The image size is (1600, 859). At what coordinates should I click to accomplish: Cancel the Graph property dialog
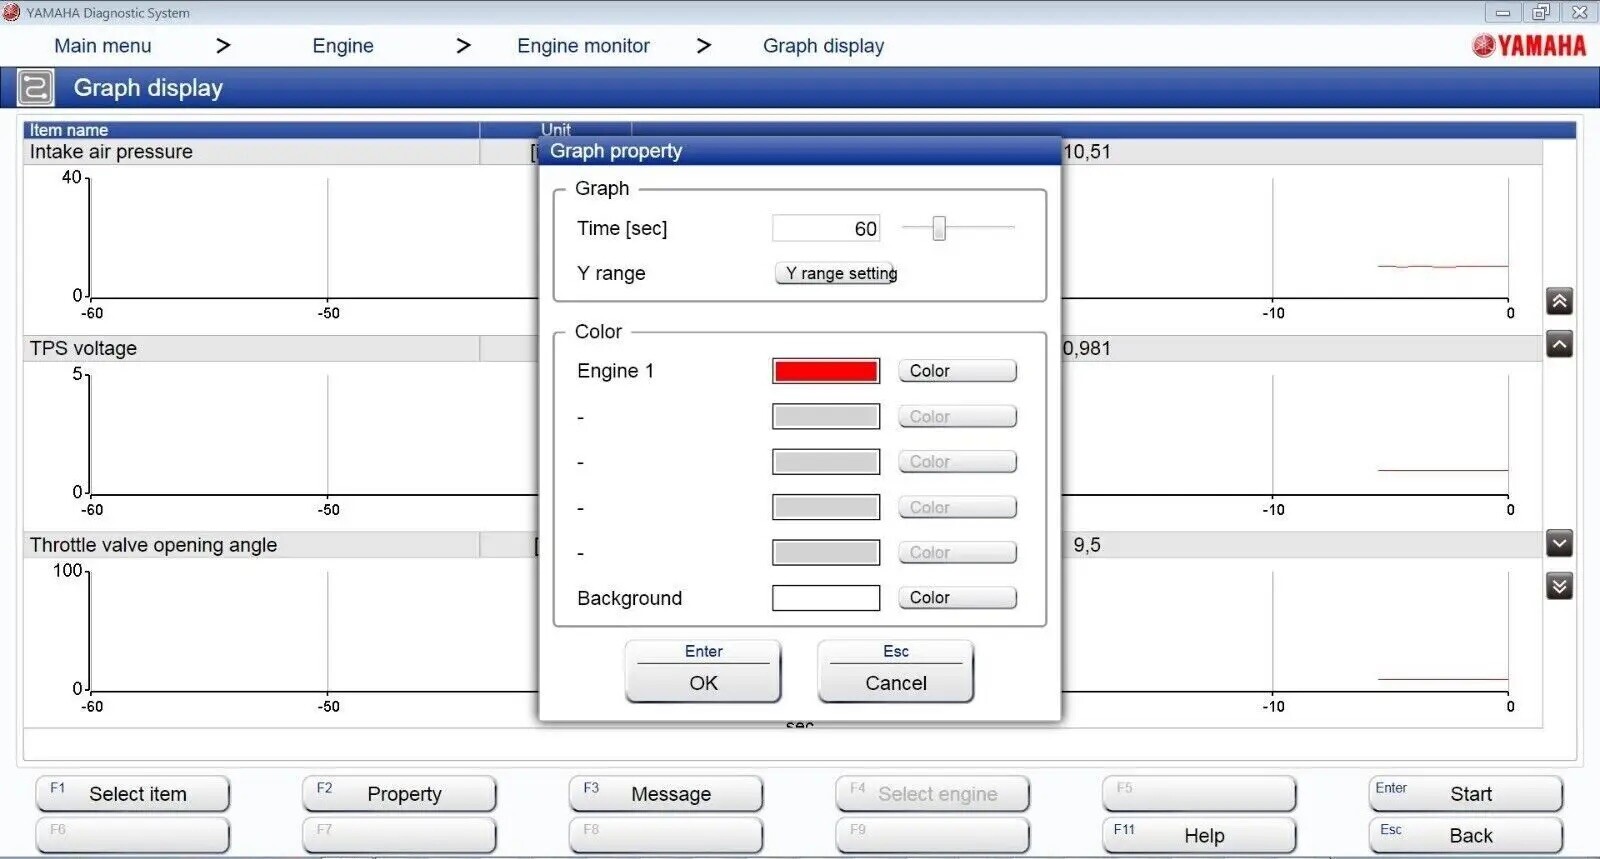(x=896, y=671)
